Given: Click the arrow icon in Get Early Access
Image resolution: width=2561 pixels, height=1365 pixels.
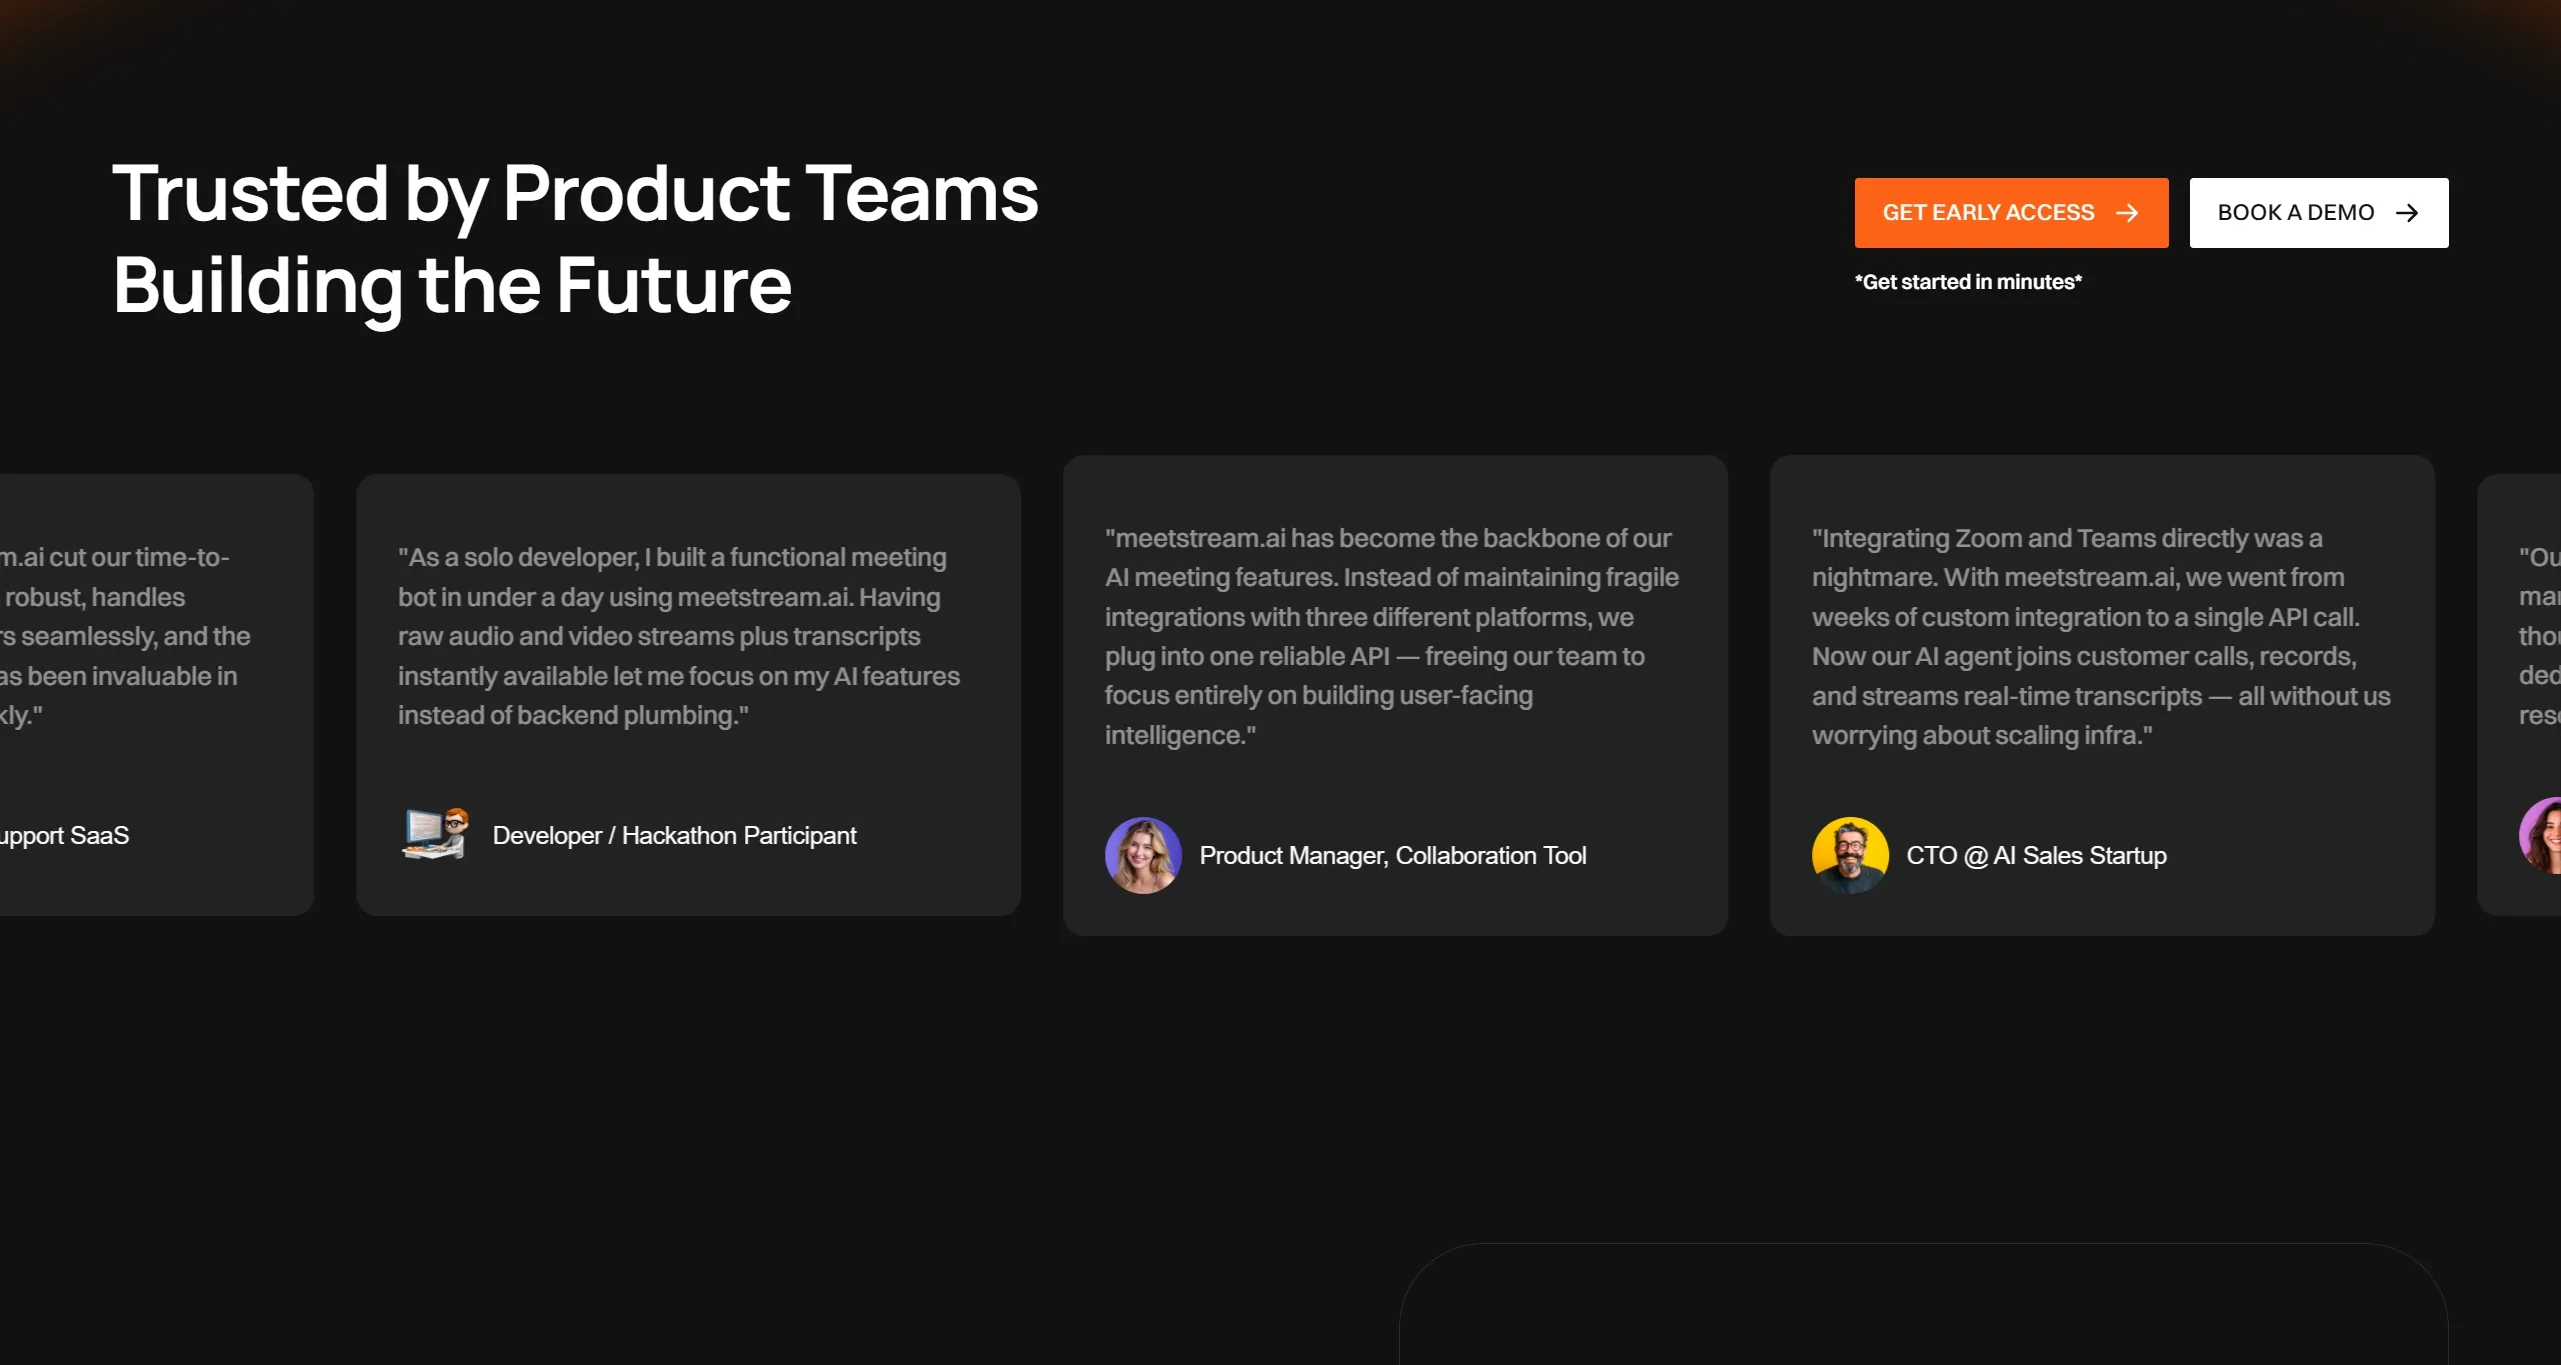Looking at the screenshot, I should point(2127,213).
